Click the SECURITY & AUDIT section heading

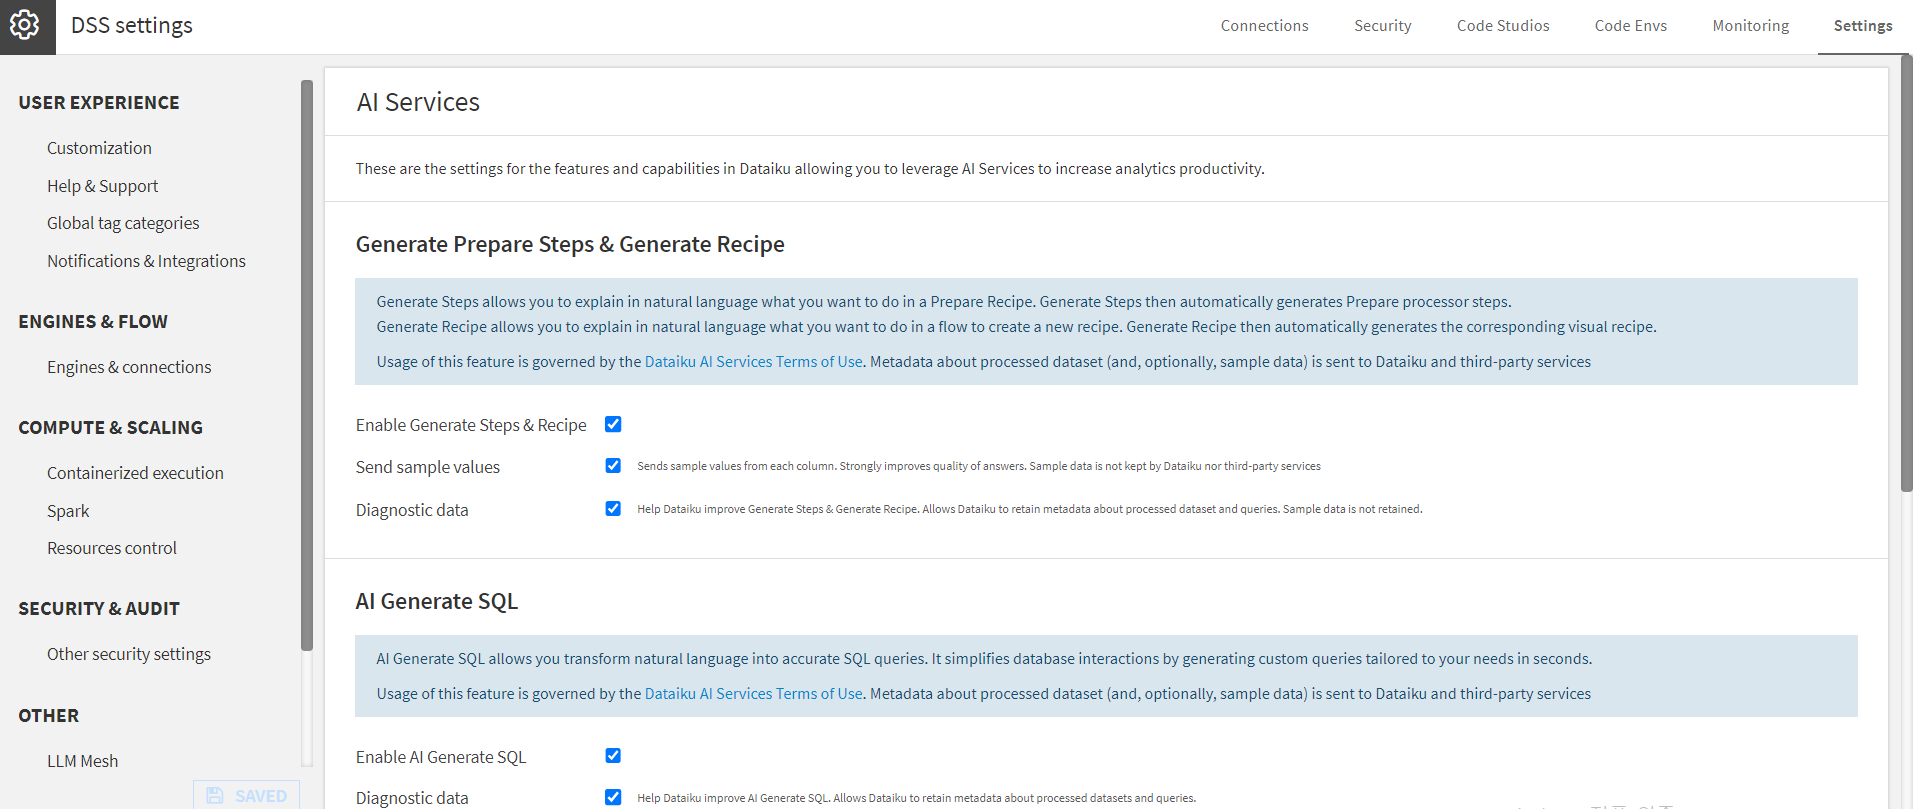[99, 609]
